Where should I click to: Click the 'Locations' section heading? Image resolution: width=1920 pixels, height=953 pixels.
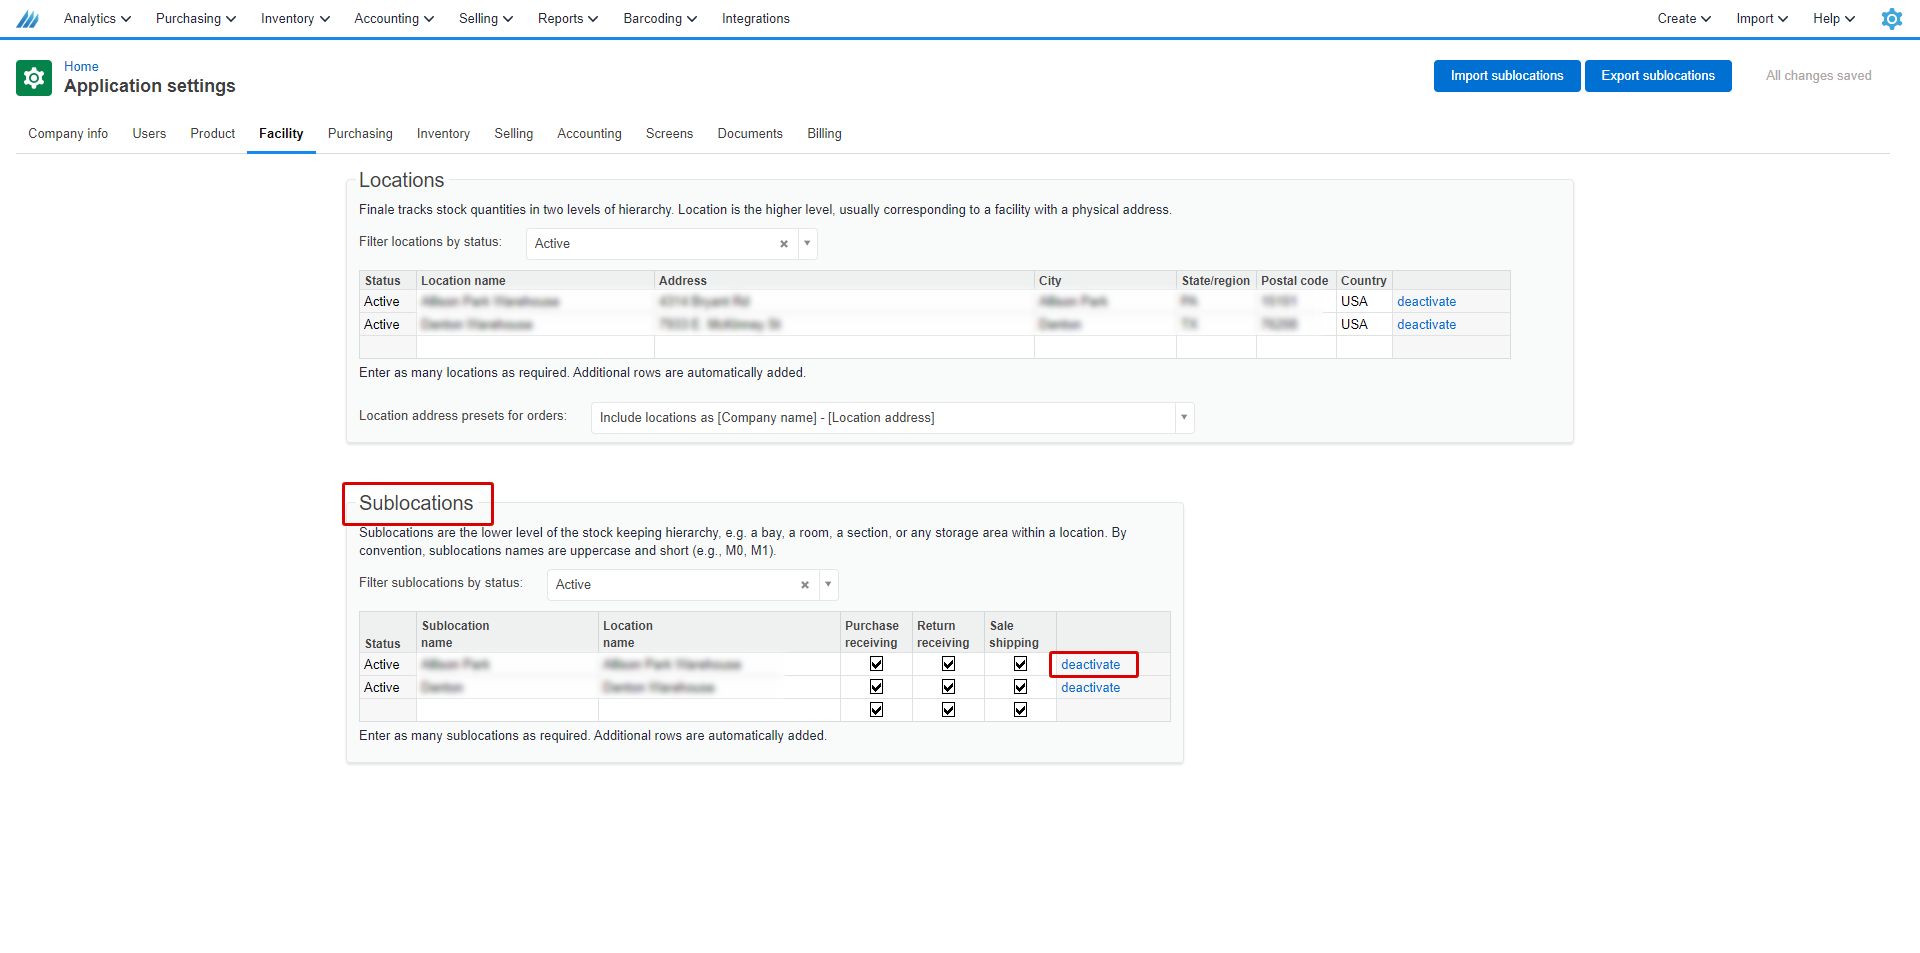coord(401,181)
